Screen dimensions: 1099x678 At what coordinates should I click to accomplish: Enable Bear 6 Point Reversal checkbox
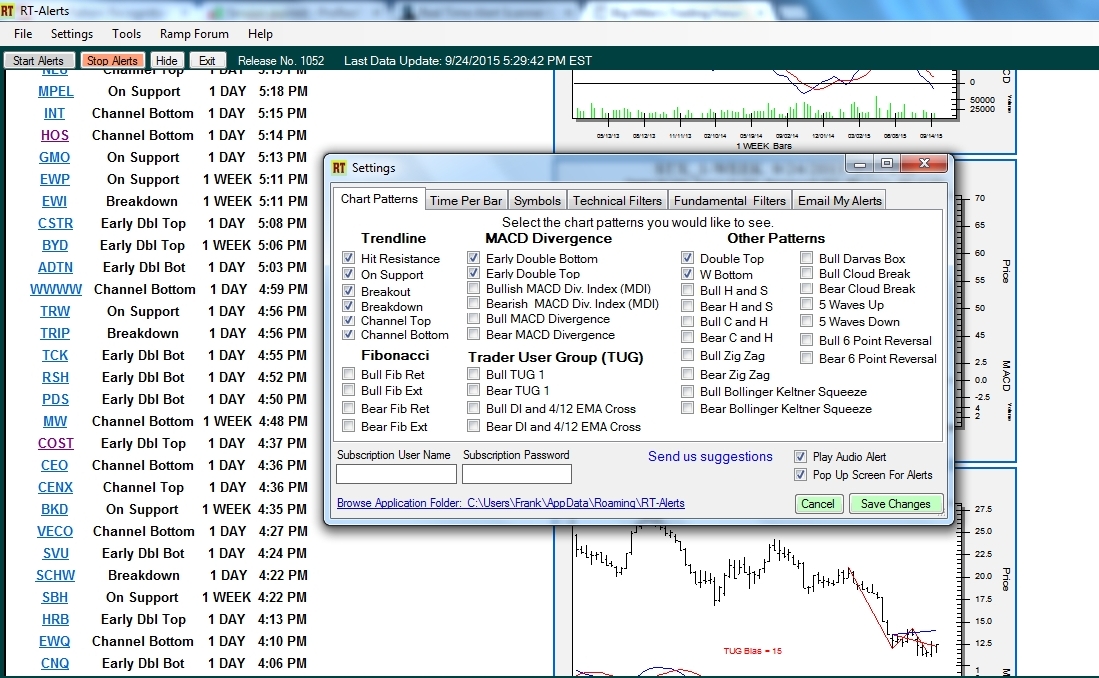[x=807, y=358]
